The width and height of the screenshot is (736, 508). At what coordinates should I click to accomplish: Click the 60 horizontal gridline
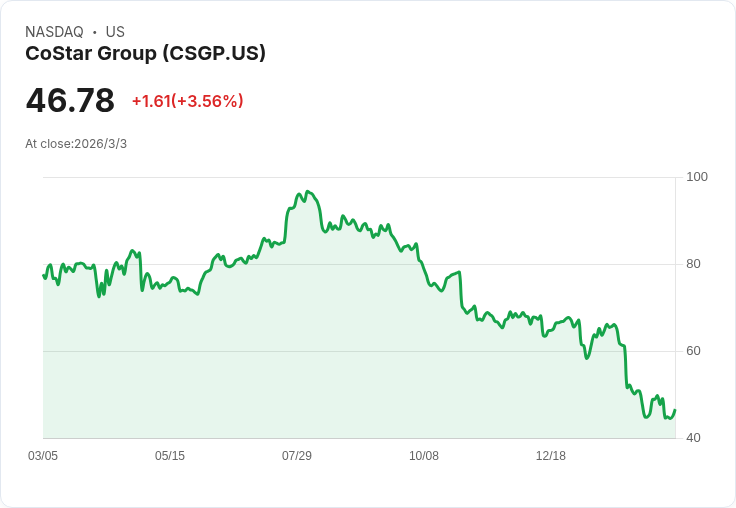pos(359,351)
